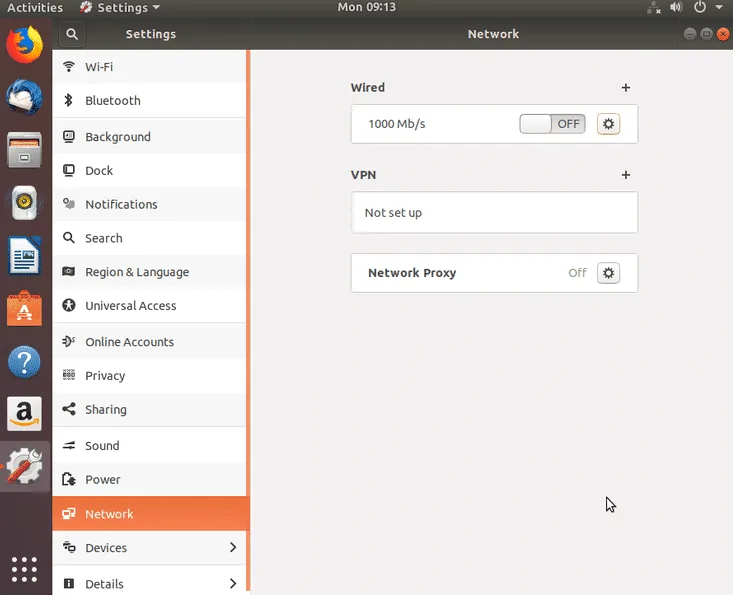Open Files manager from the dock

click(24, 150)
